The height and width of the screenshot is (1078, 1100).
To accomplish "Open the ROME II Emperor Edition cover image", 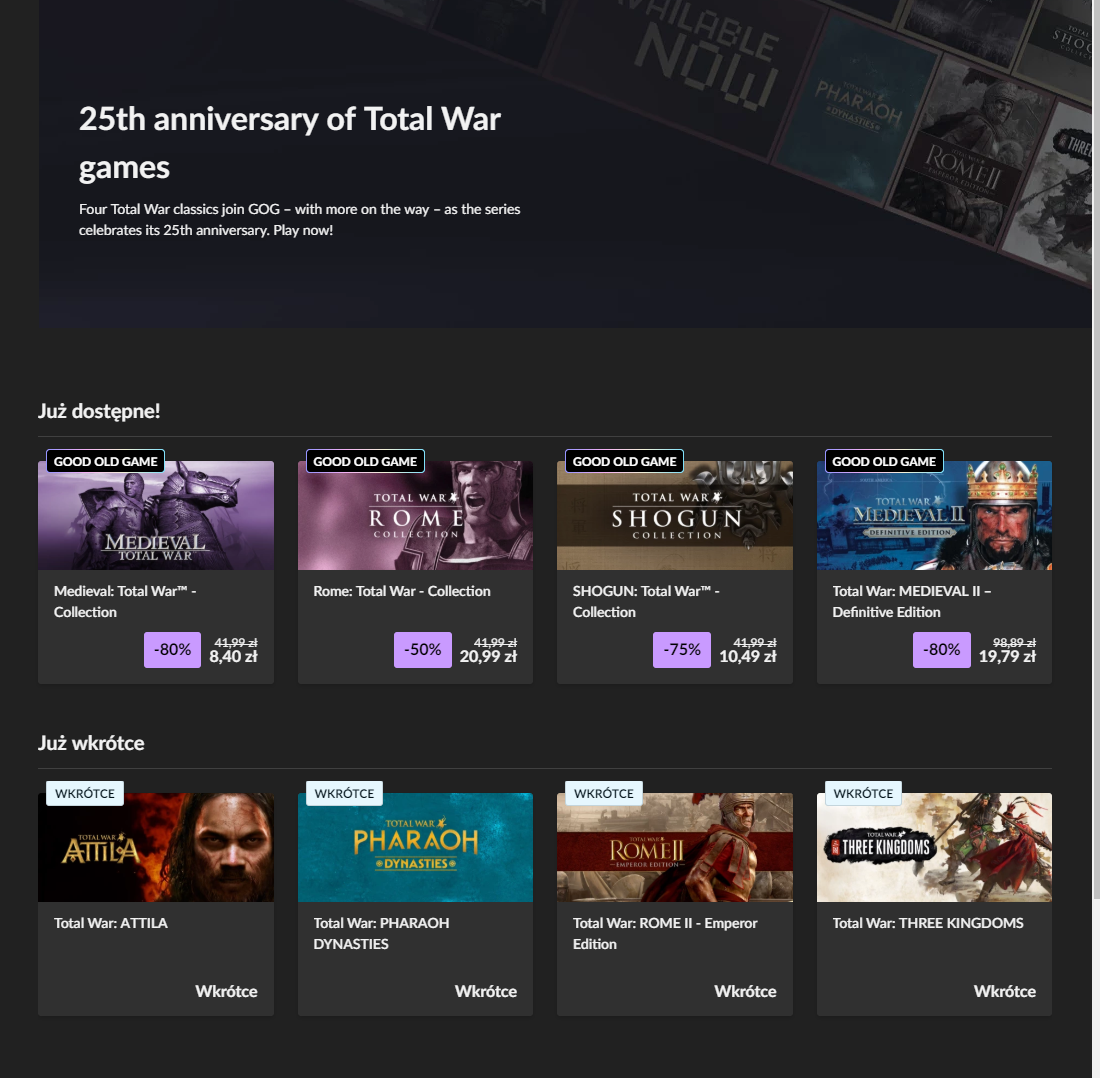I will click(x=675, y=847).
